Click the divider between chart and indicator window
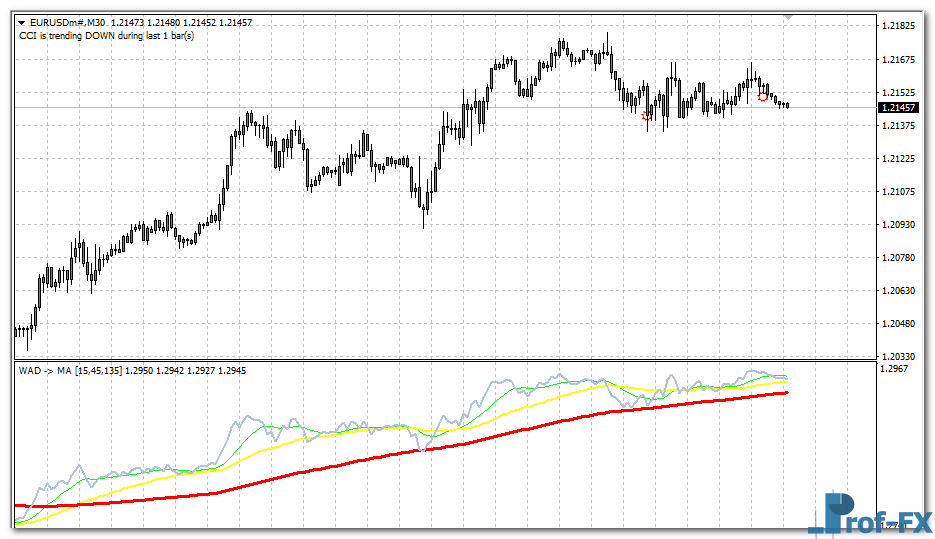 pyautogui.click(x=440, y=360)
